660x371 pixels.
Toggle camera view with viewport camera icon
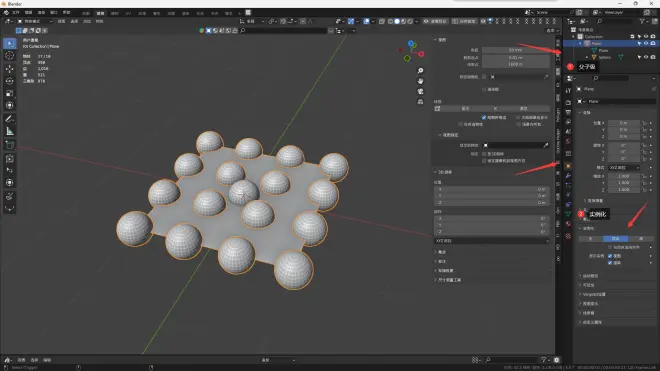[x=420, y=91]
